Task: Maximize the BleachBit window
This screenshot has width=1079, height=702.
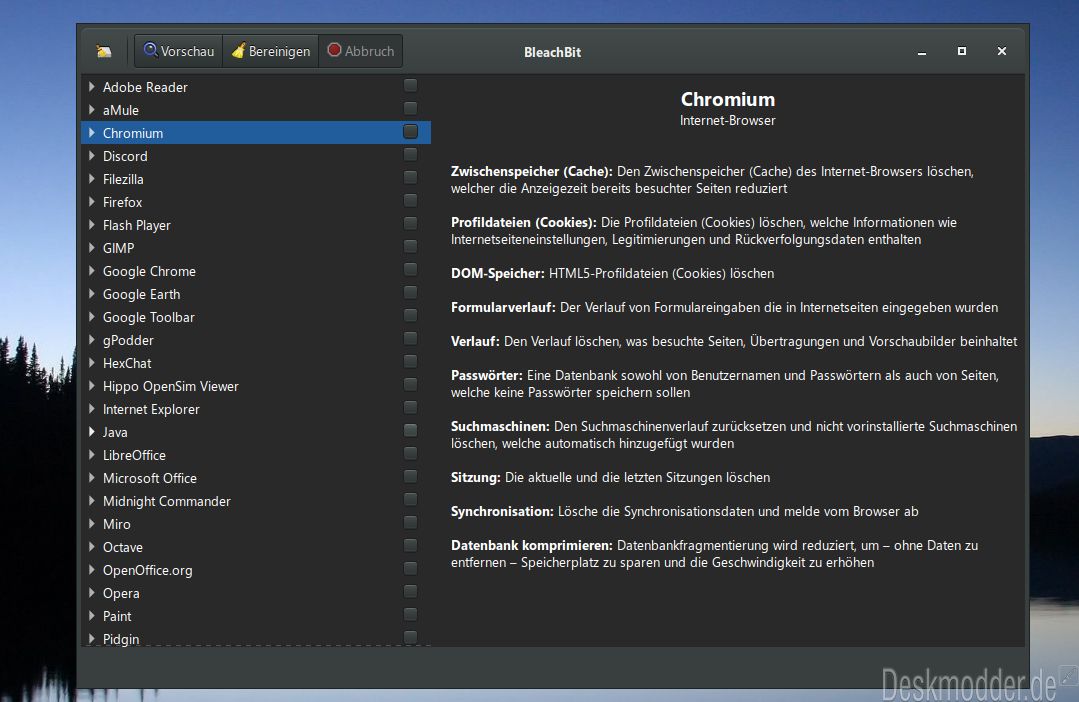Action: pos(961,52)
